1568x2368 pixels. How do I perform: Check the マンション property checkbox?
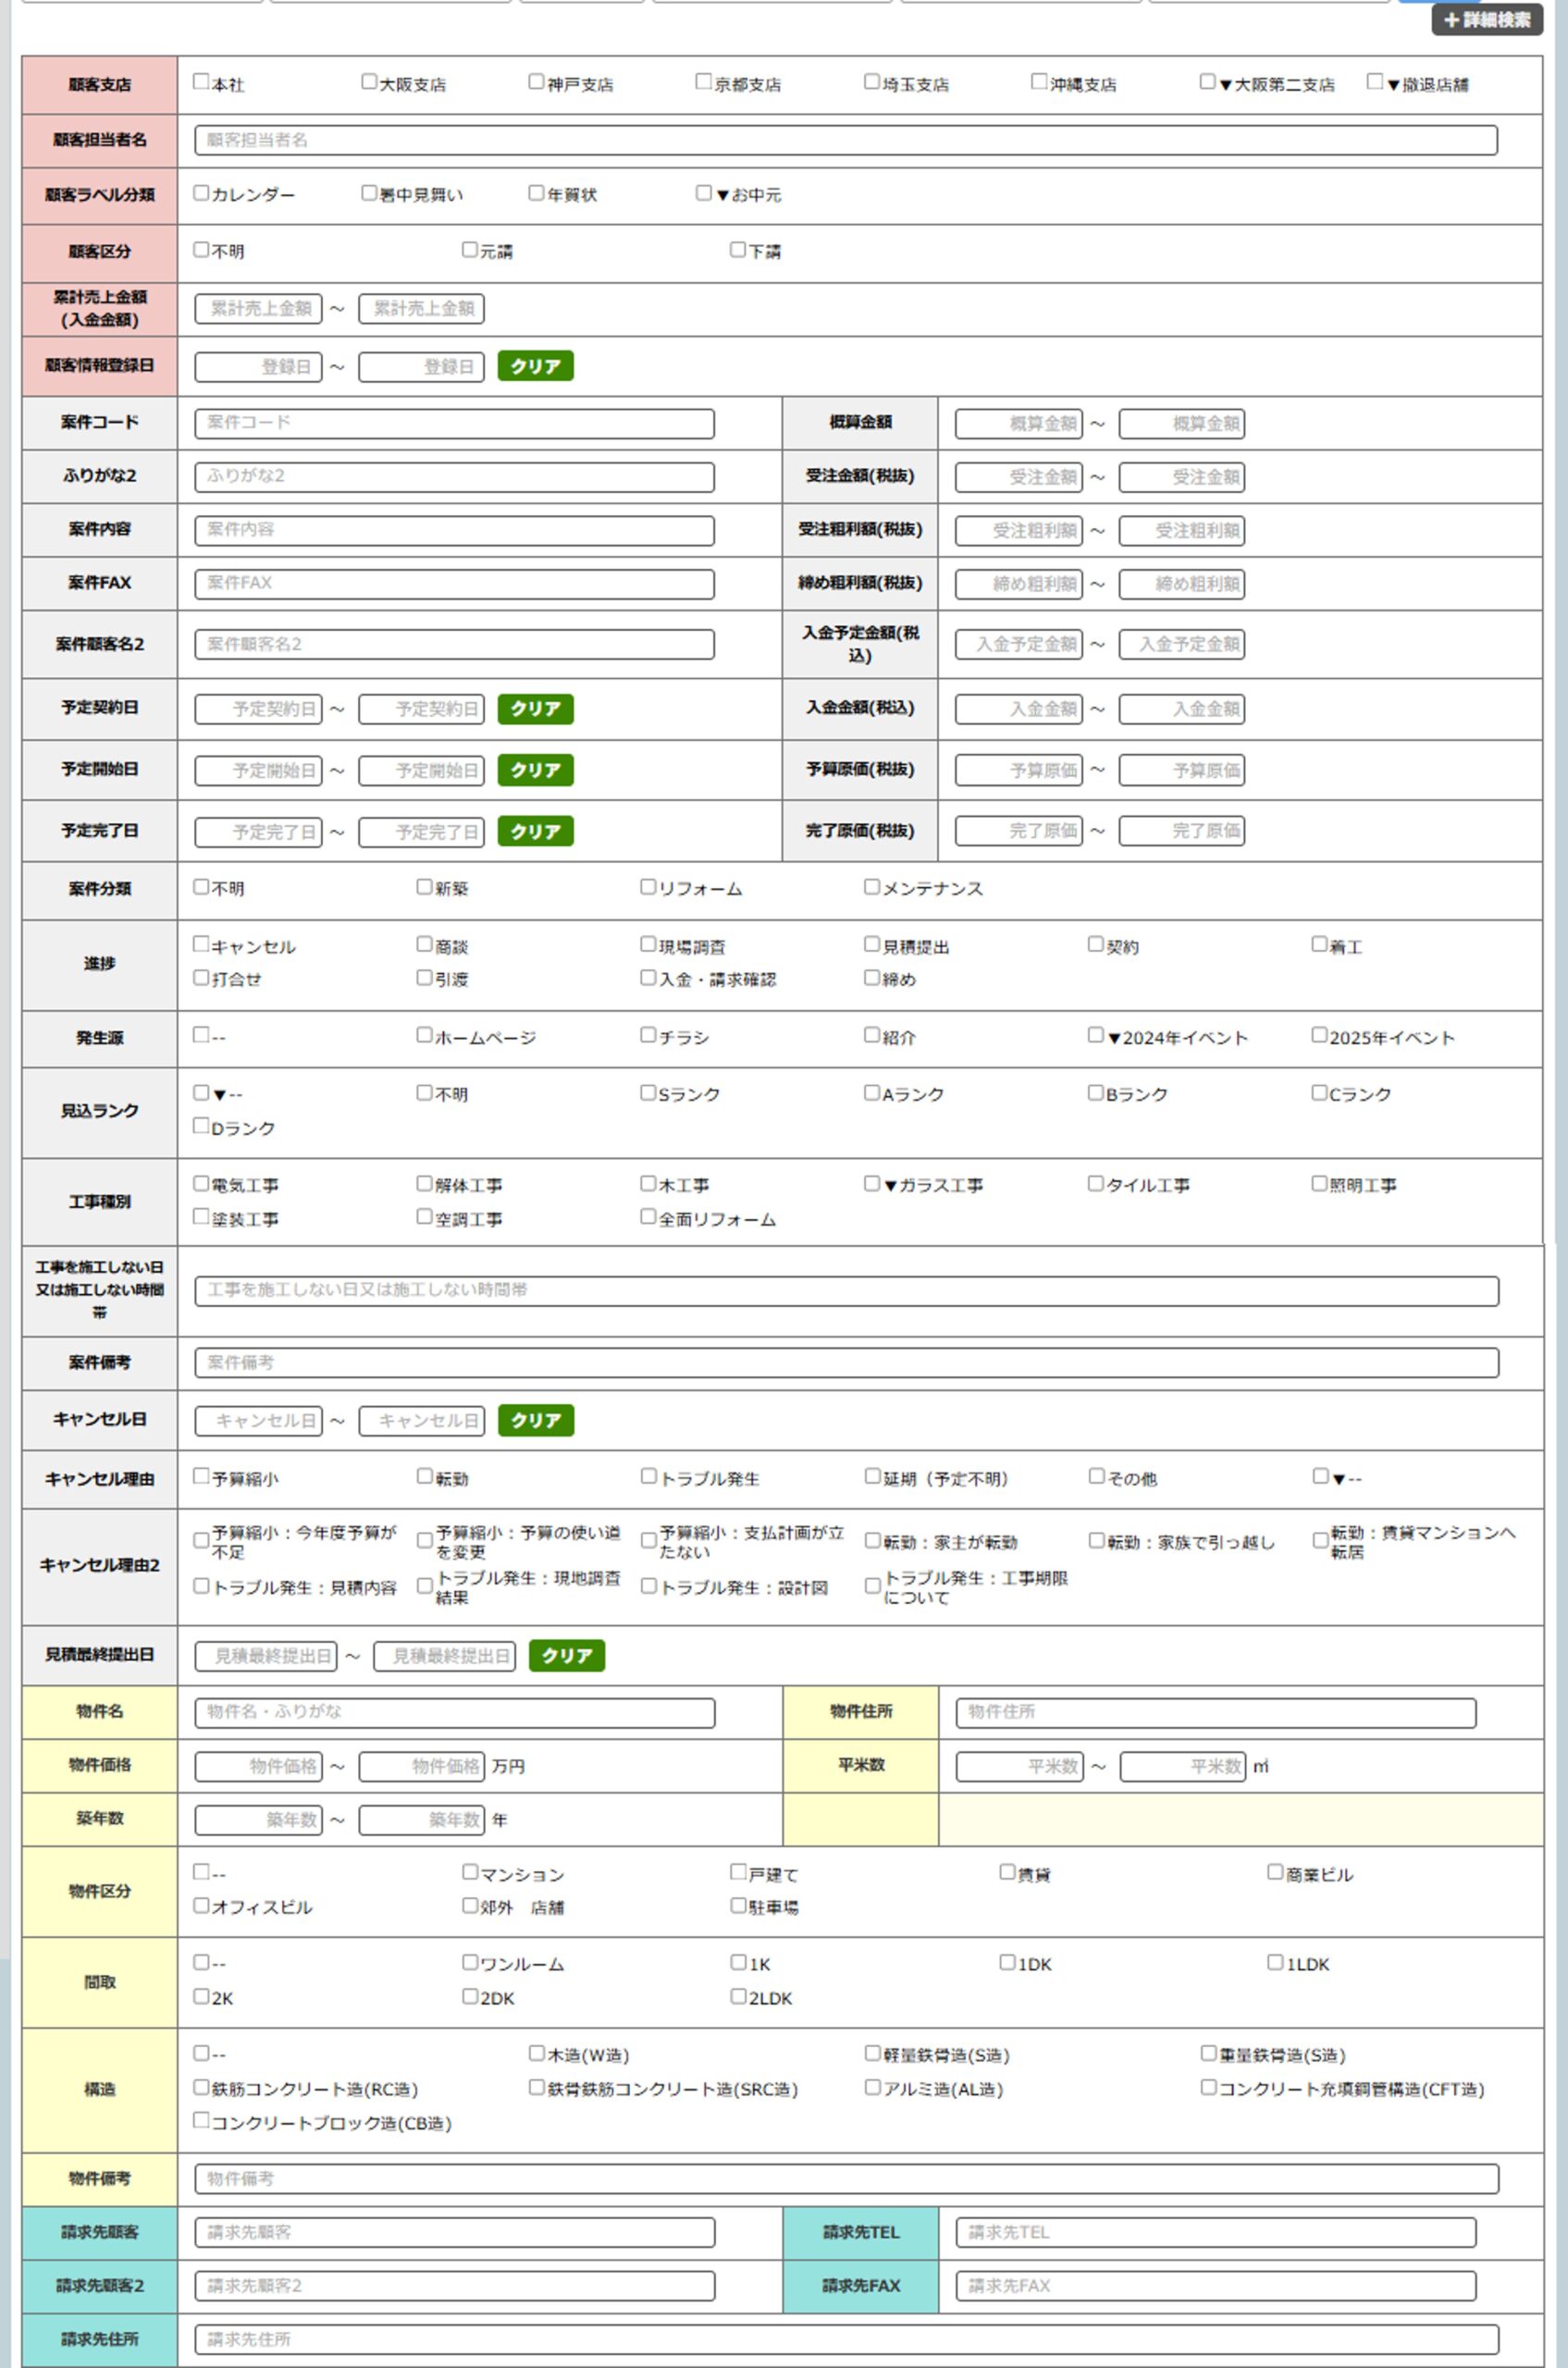coord(470,1872)
